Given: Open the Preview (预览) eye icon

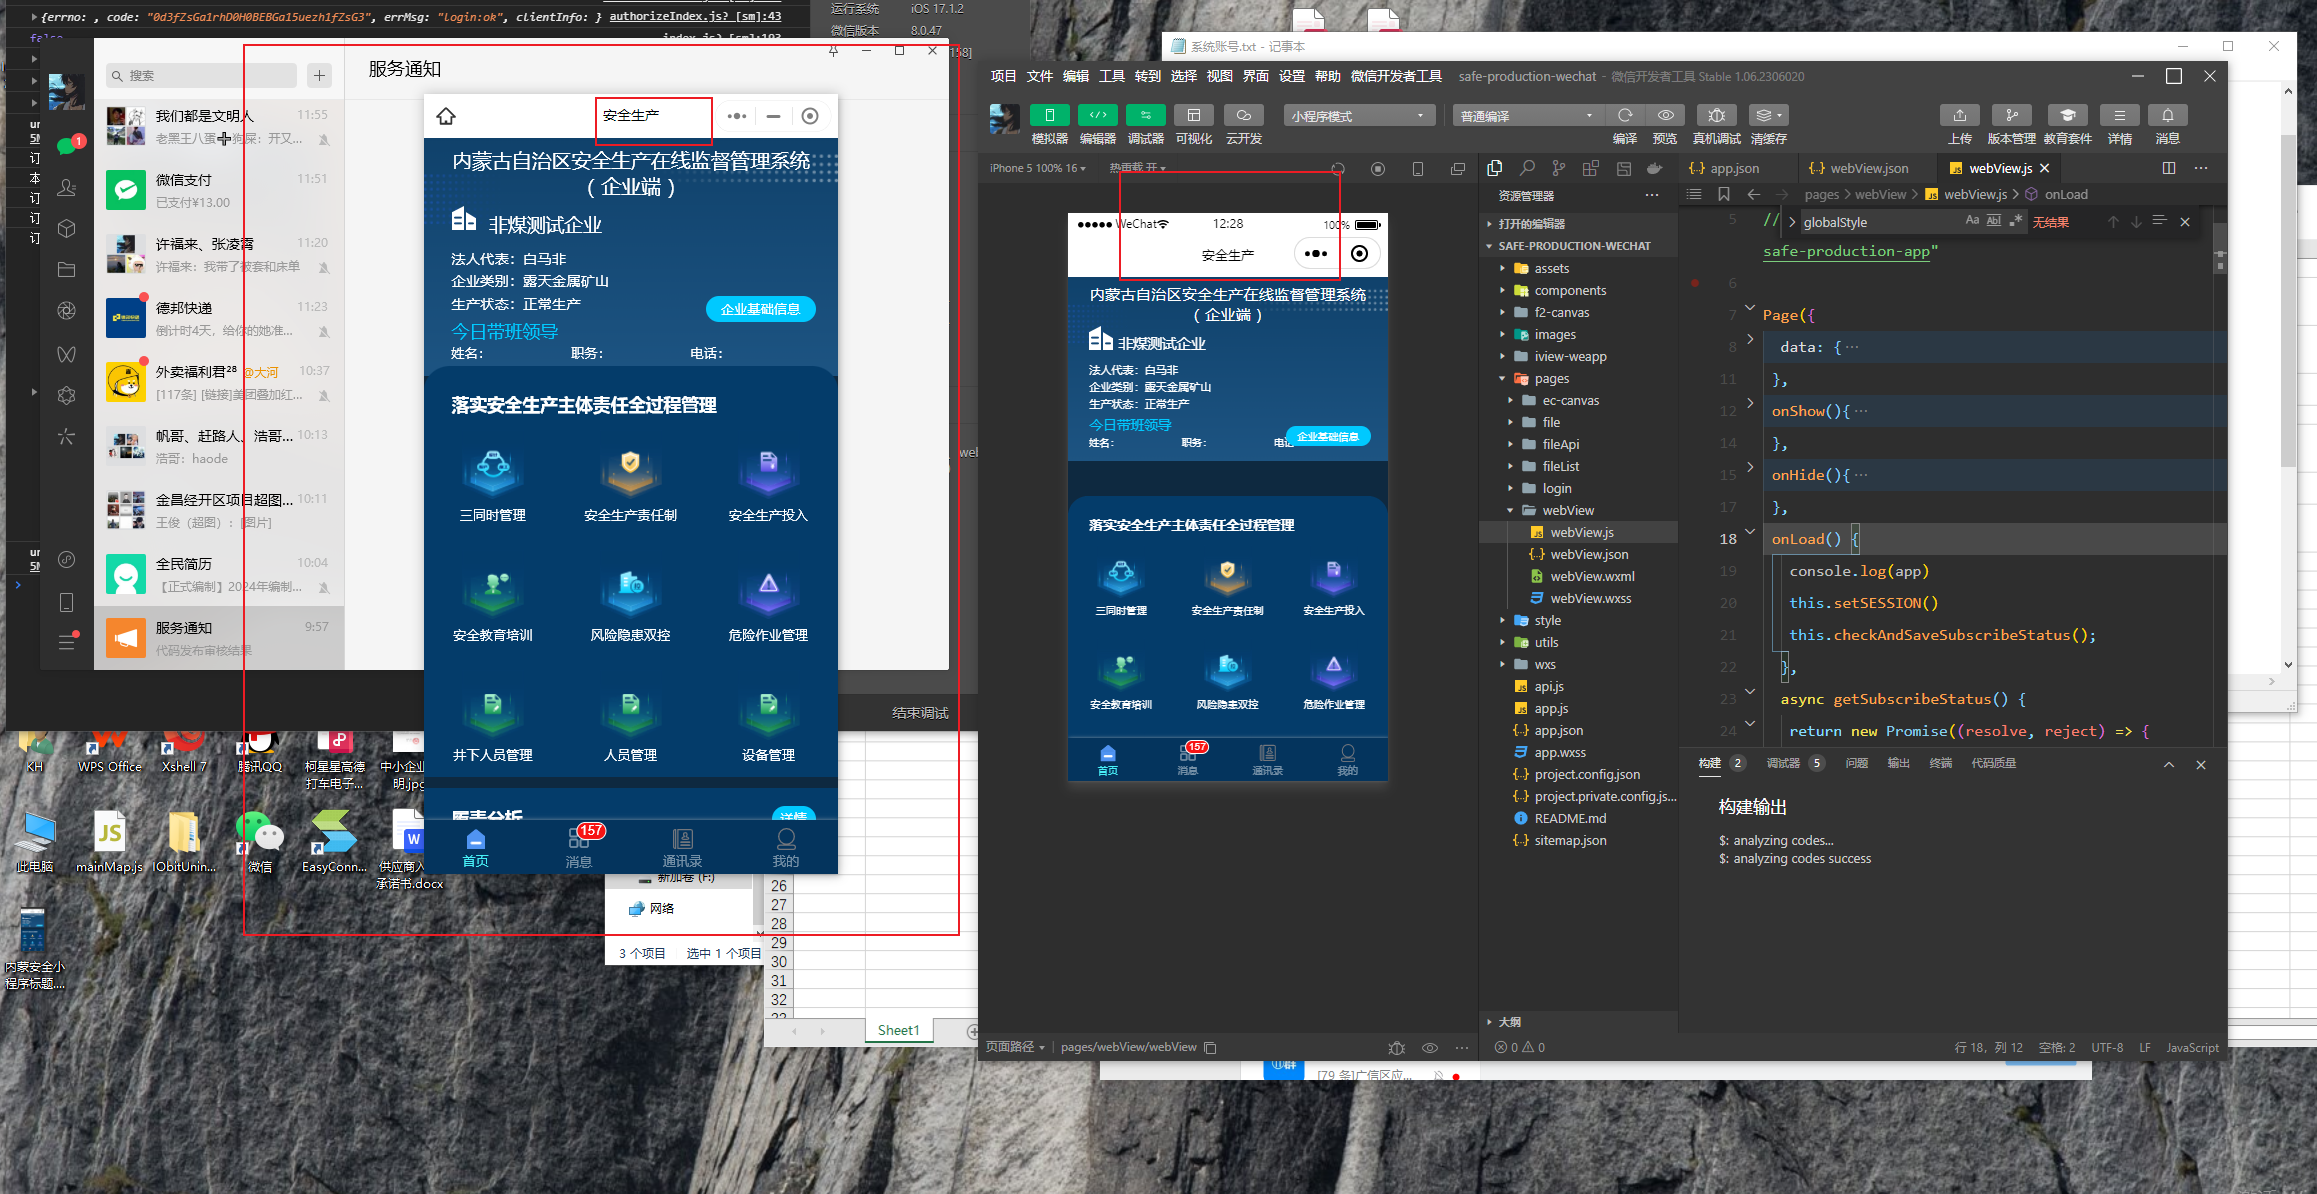Looking at the screenshot, I should tap(1665, 115).
